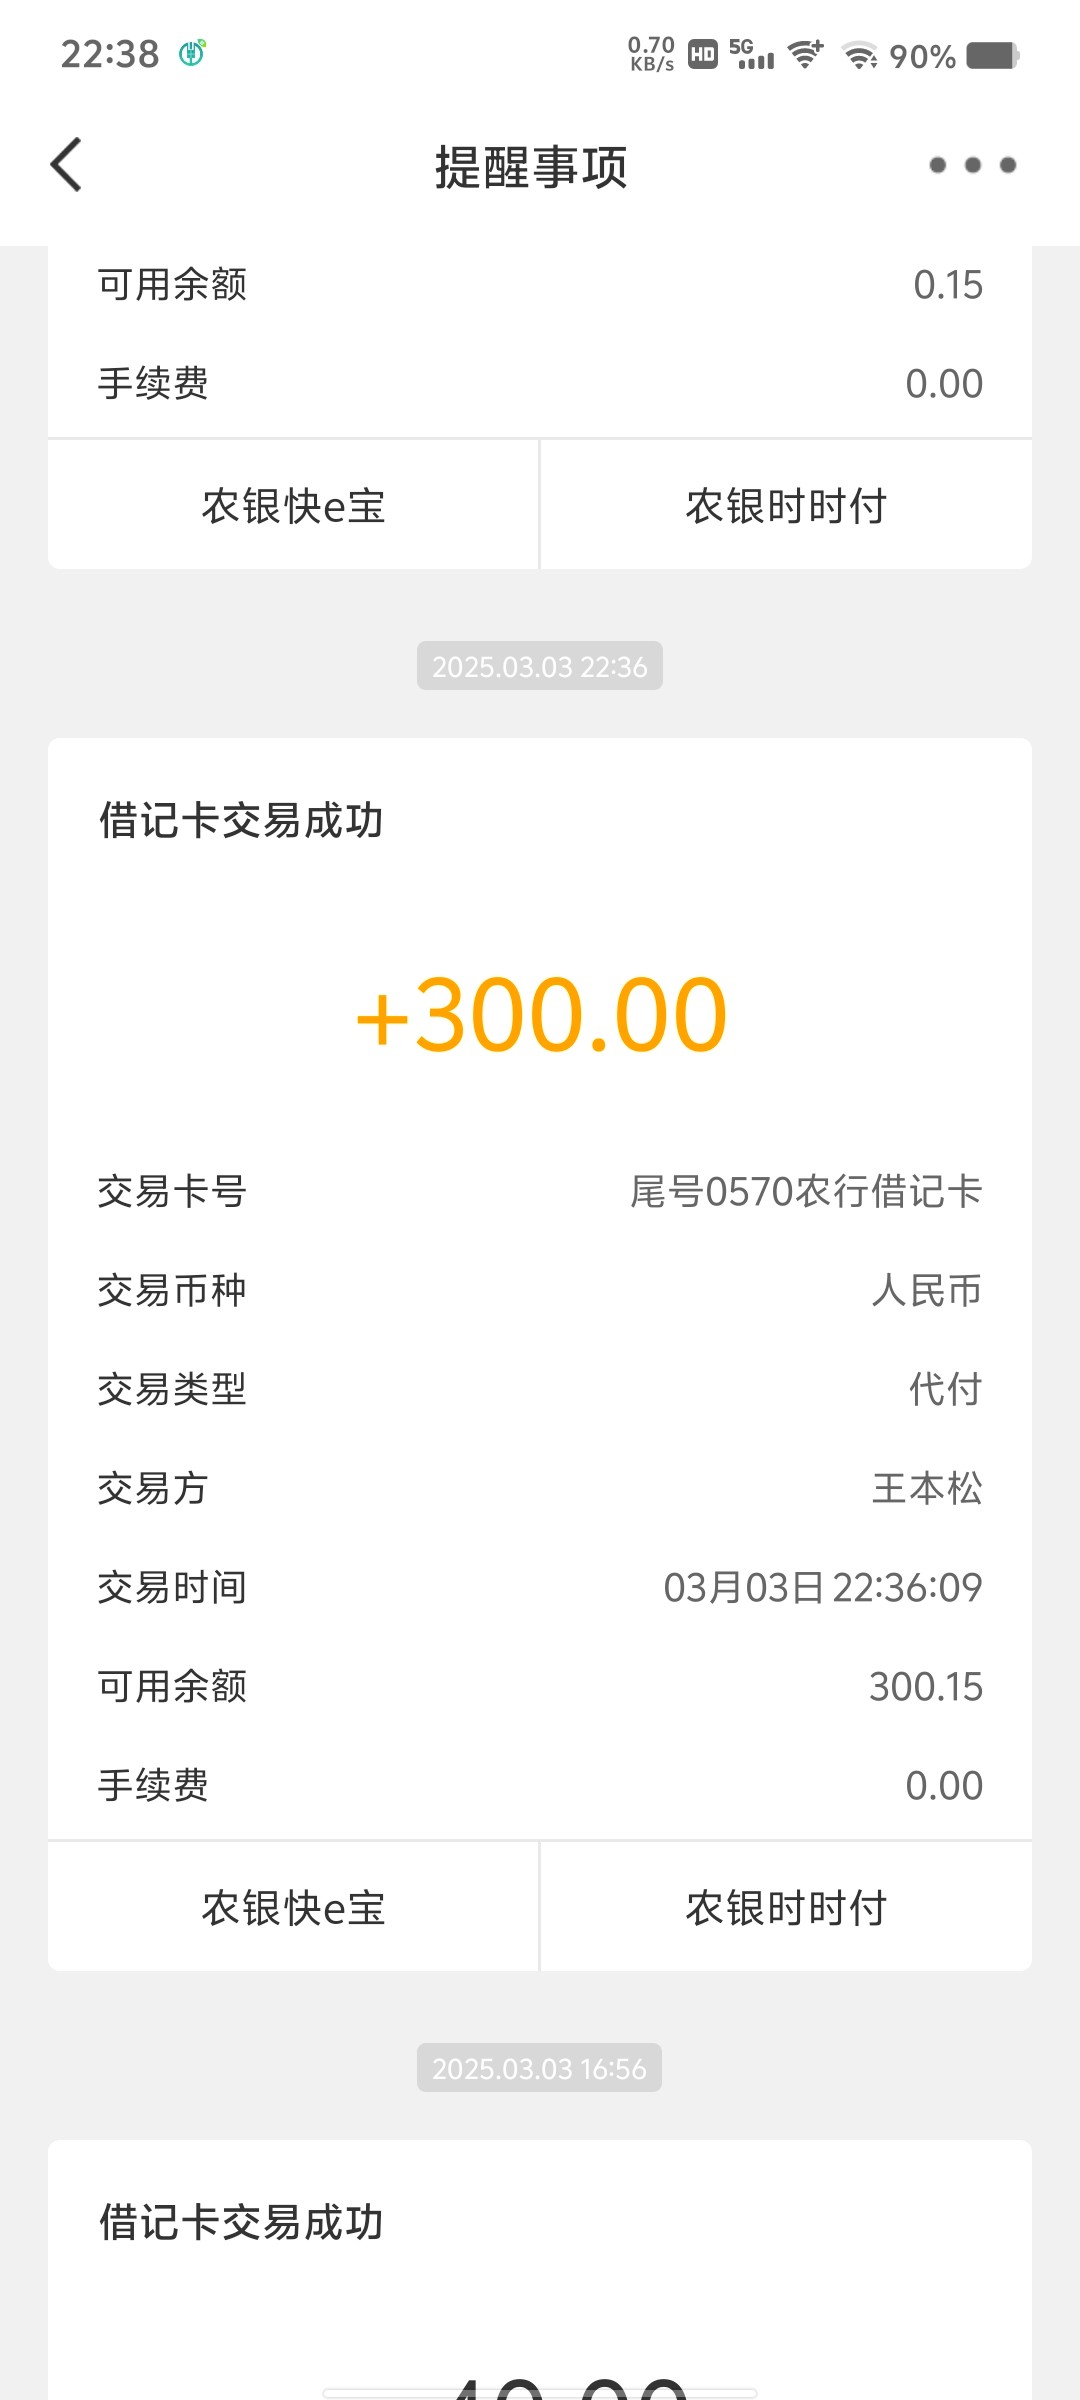Tap the Wi-Fi icon in status bar

click(860, 55)
